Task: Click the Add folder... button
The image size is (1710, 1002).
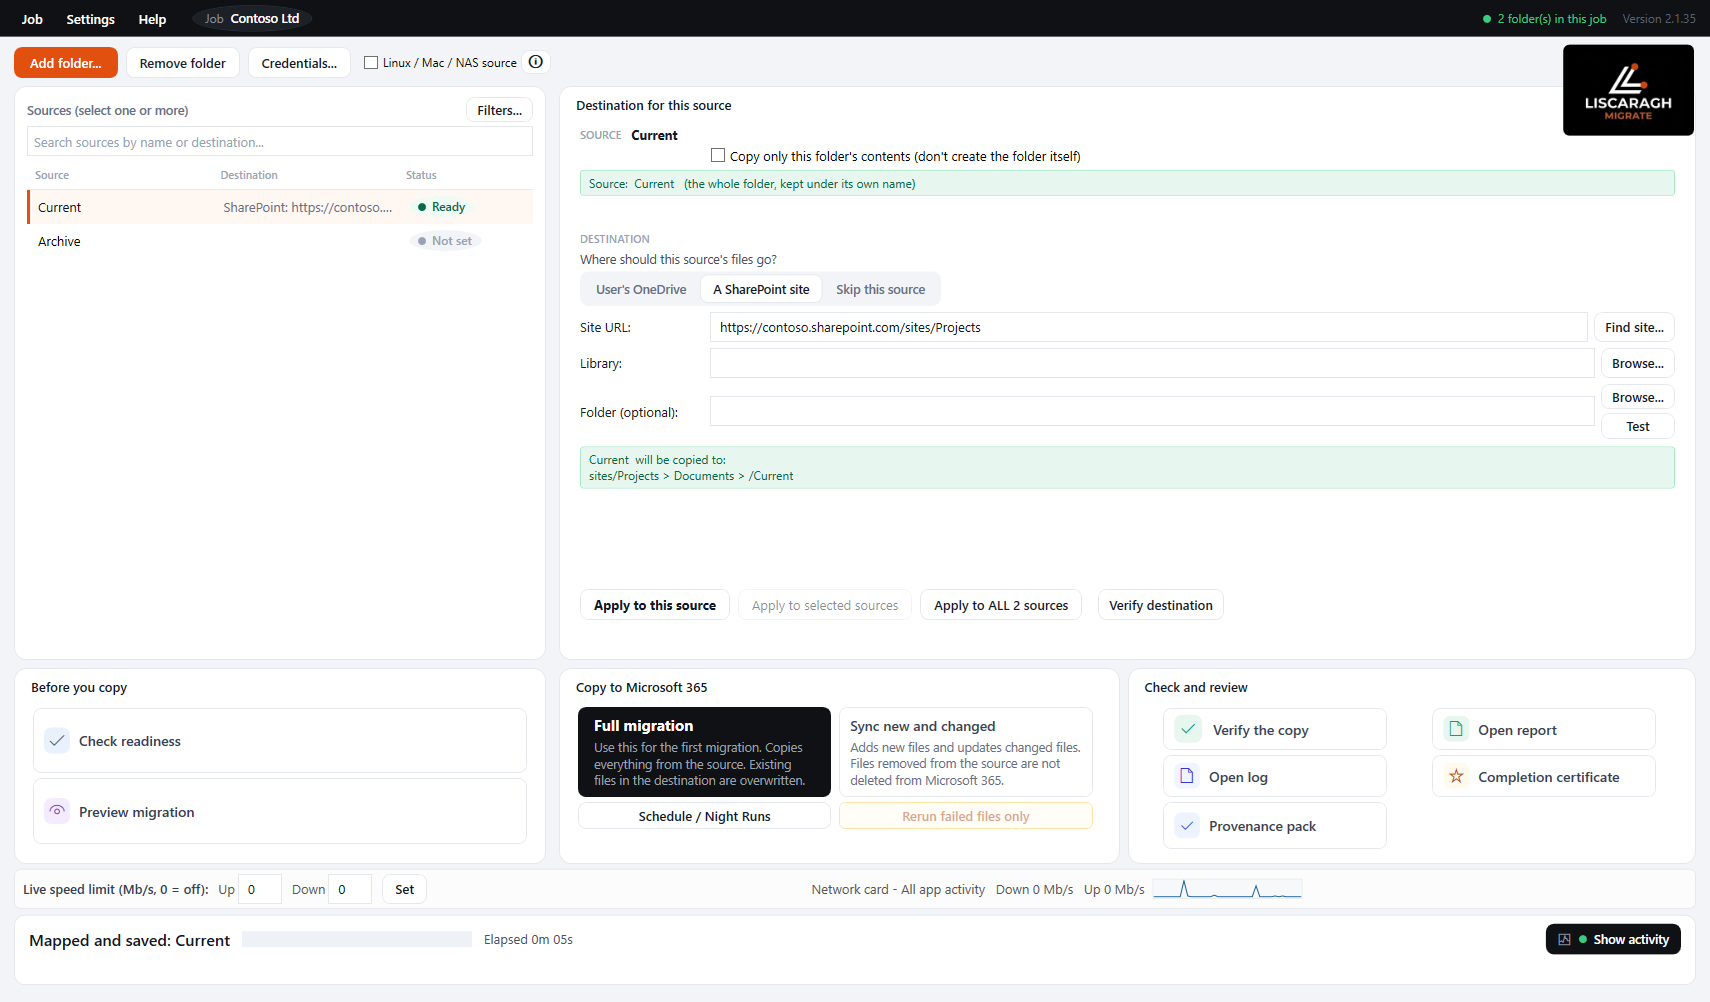Action: (x=66, y=63)
